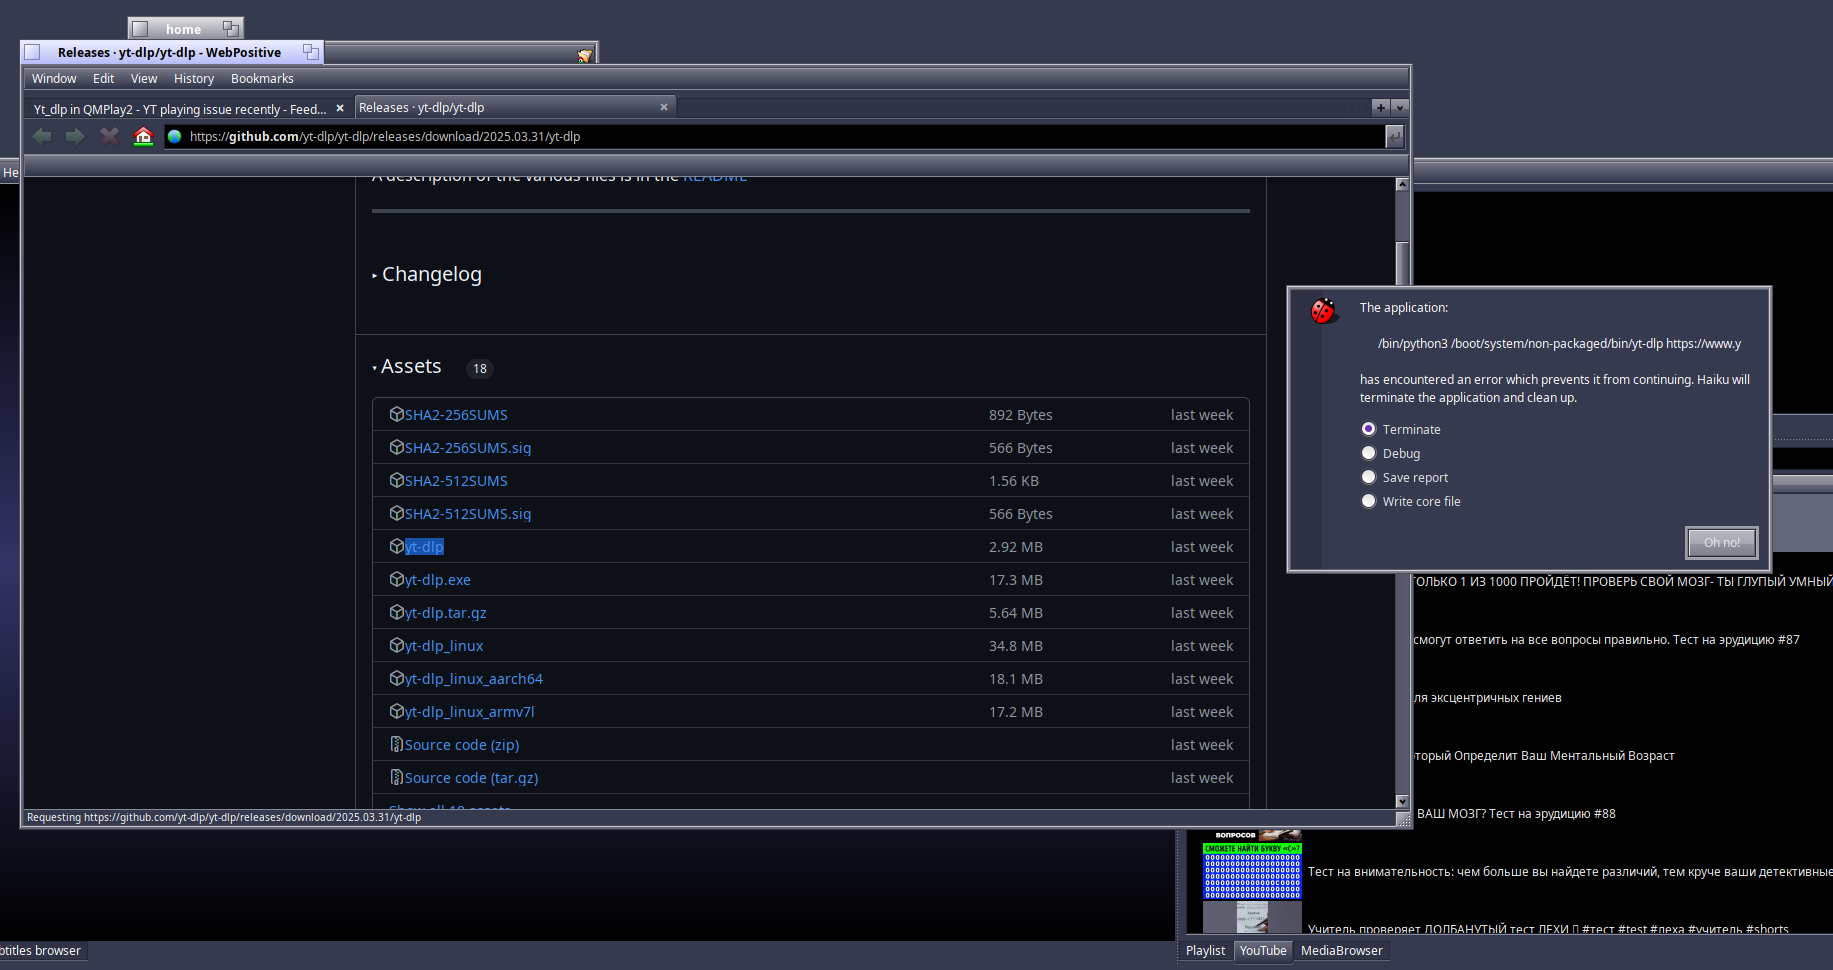Click the 'Oh no!' button
The height and width of the screenshot is (970, 1833).
1721,542
